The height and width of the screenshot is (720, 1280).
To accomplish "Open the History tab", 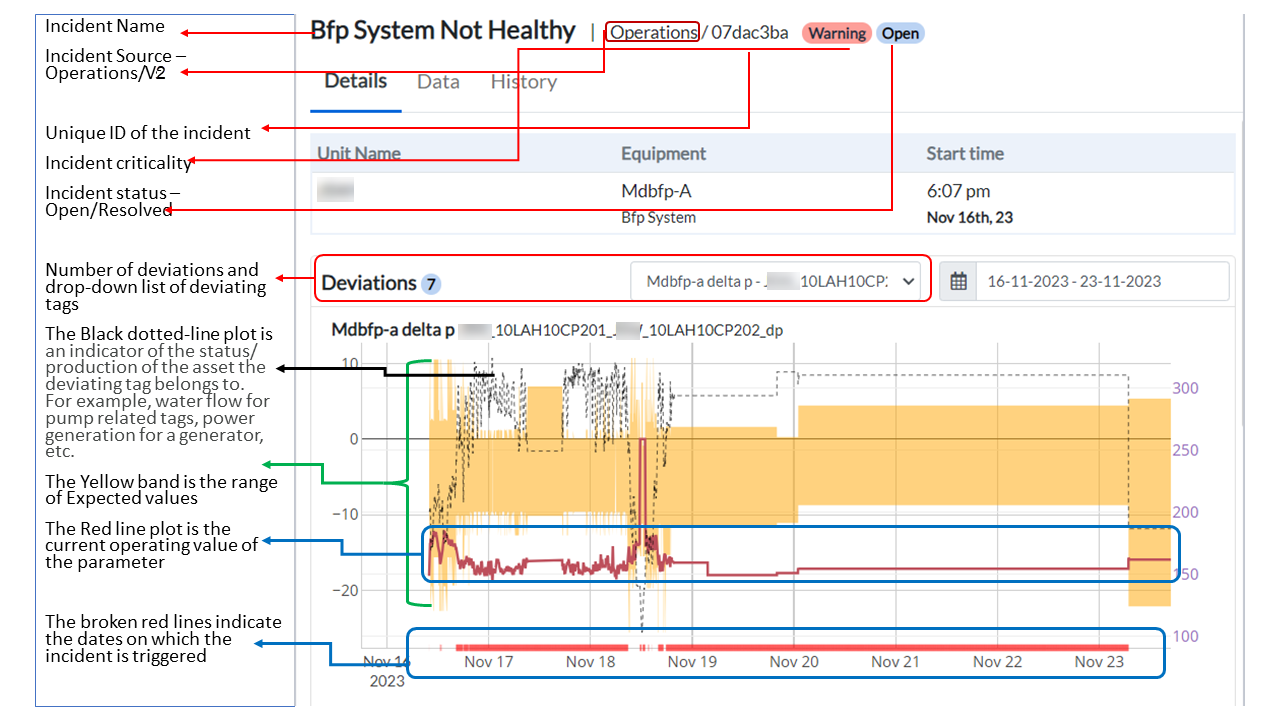I will tap(523, 82).
